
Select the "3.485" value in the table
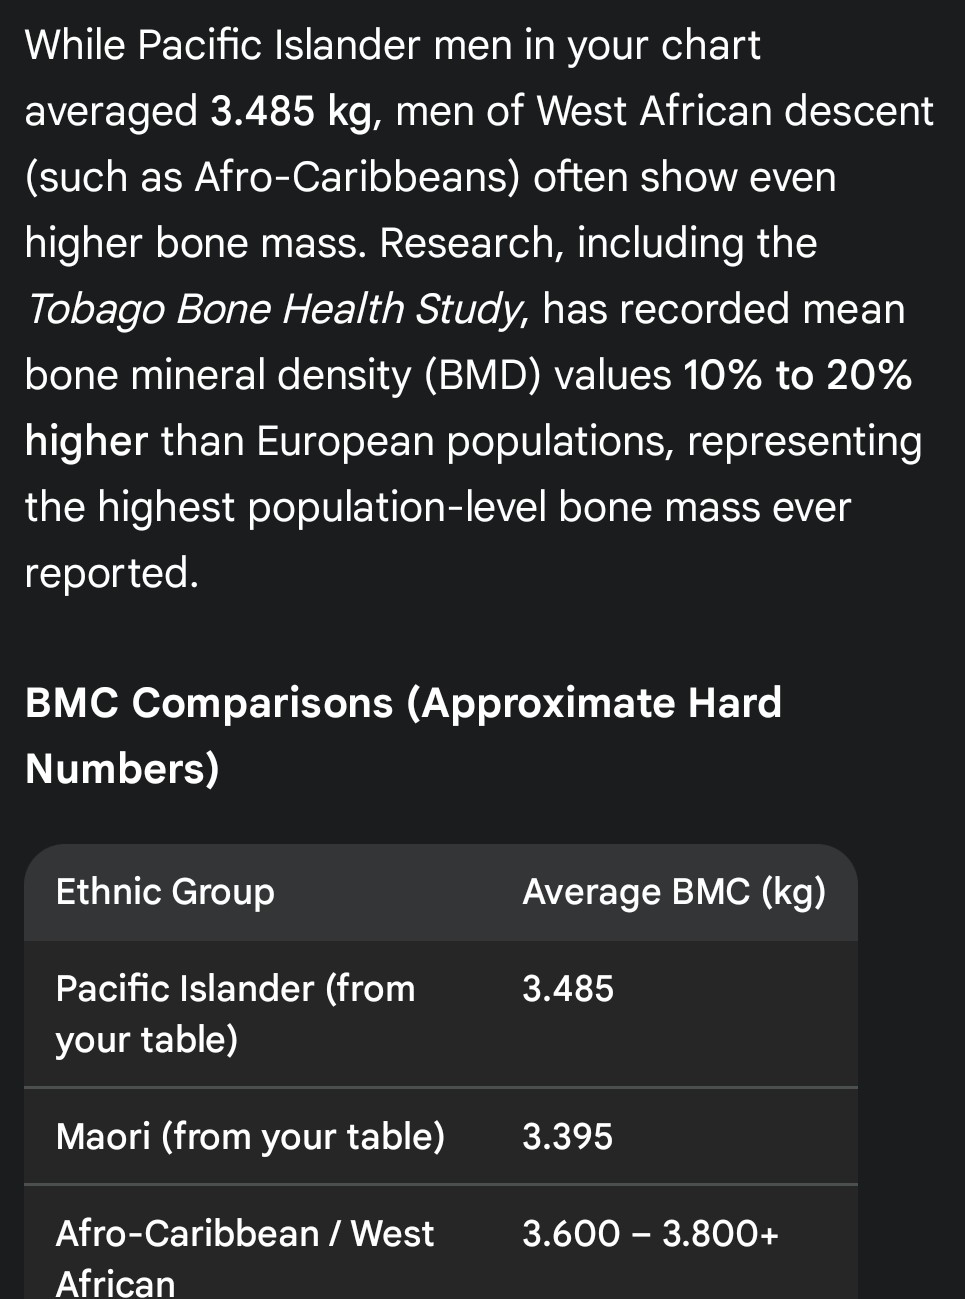pos(567,989)
